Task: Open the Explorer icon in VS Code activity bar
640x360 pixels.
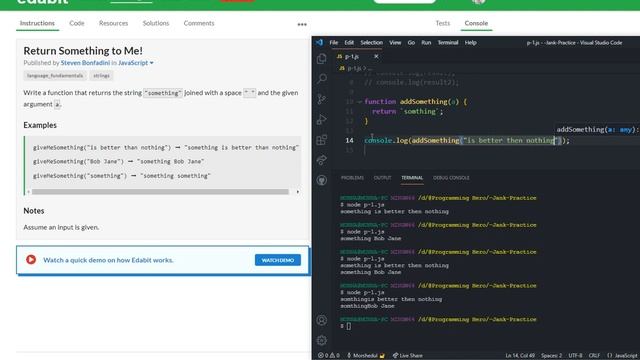Action: (322, 59)
